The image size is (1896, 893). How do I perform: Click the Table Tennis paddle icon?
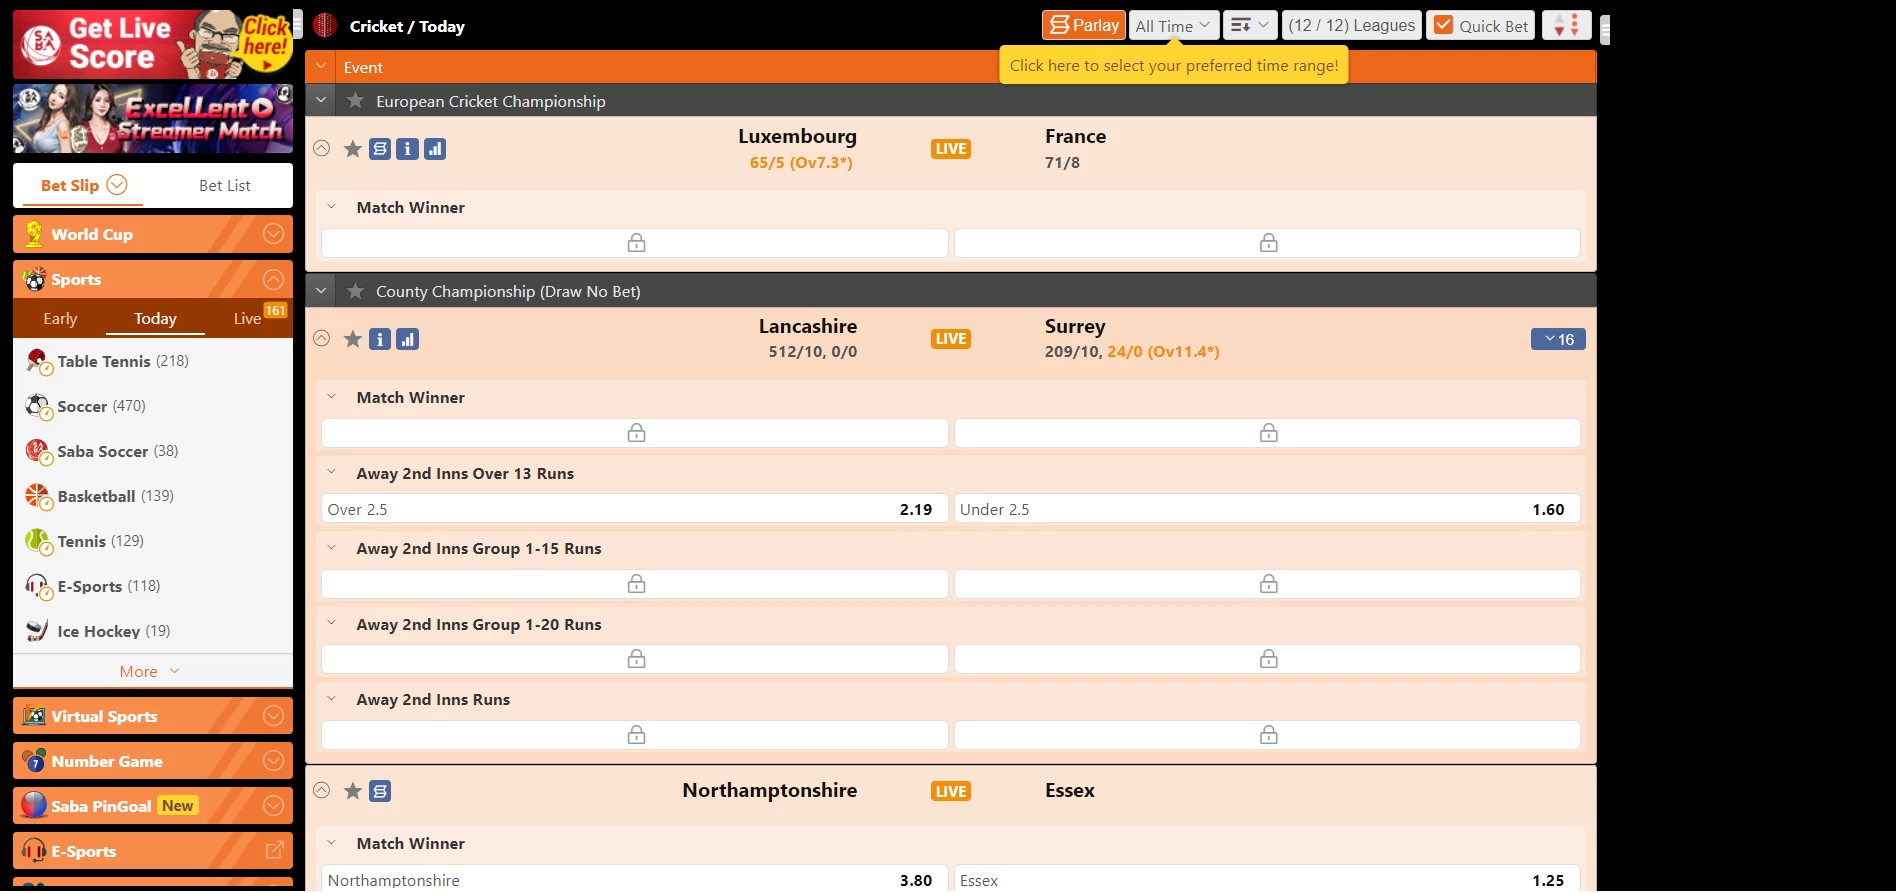38,361
